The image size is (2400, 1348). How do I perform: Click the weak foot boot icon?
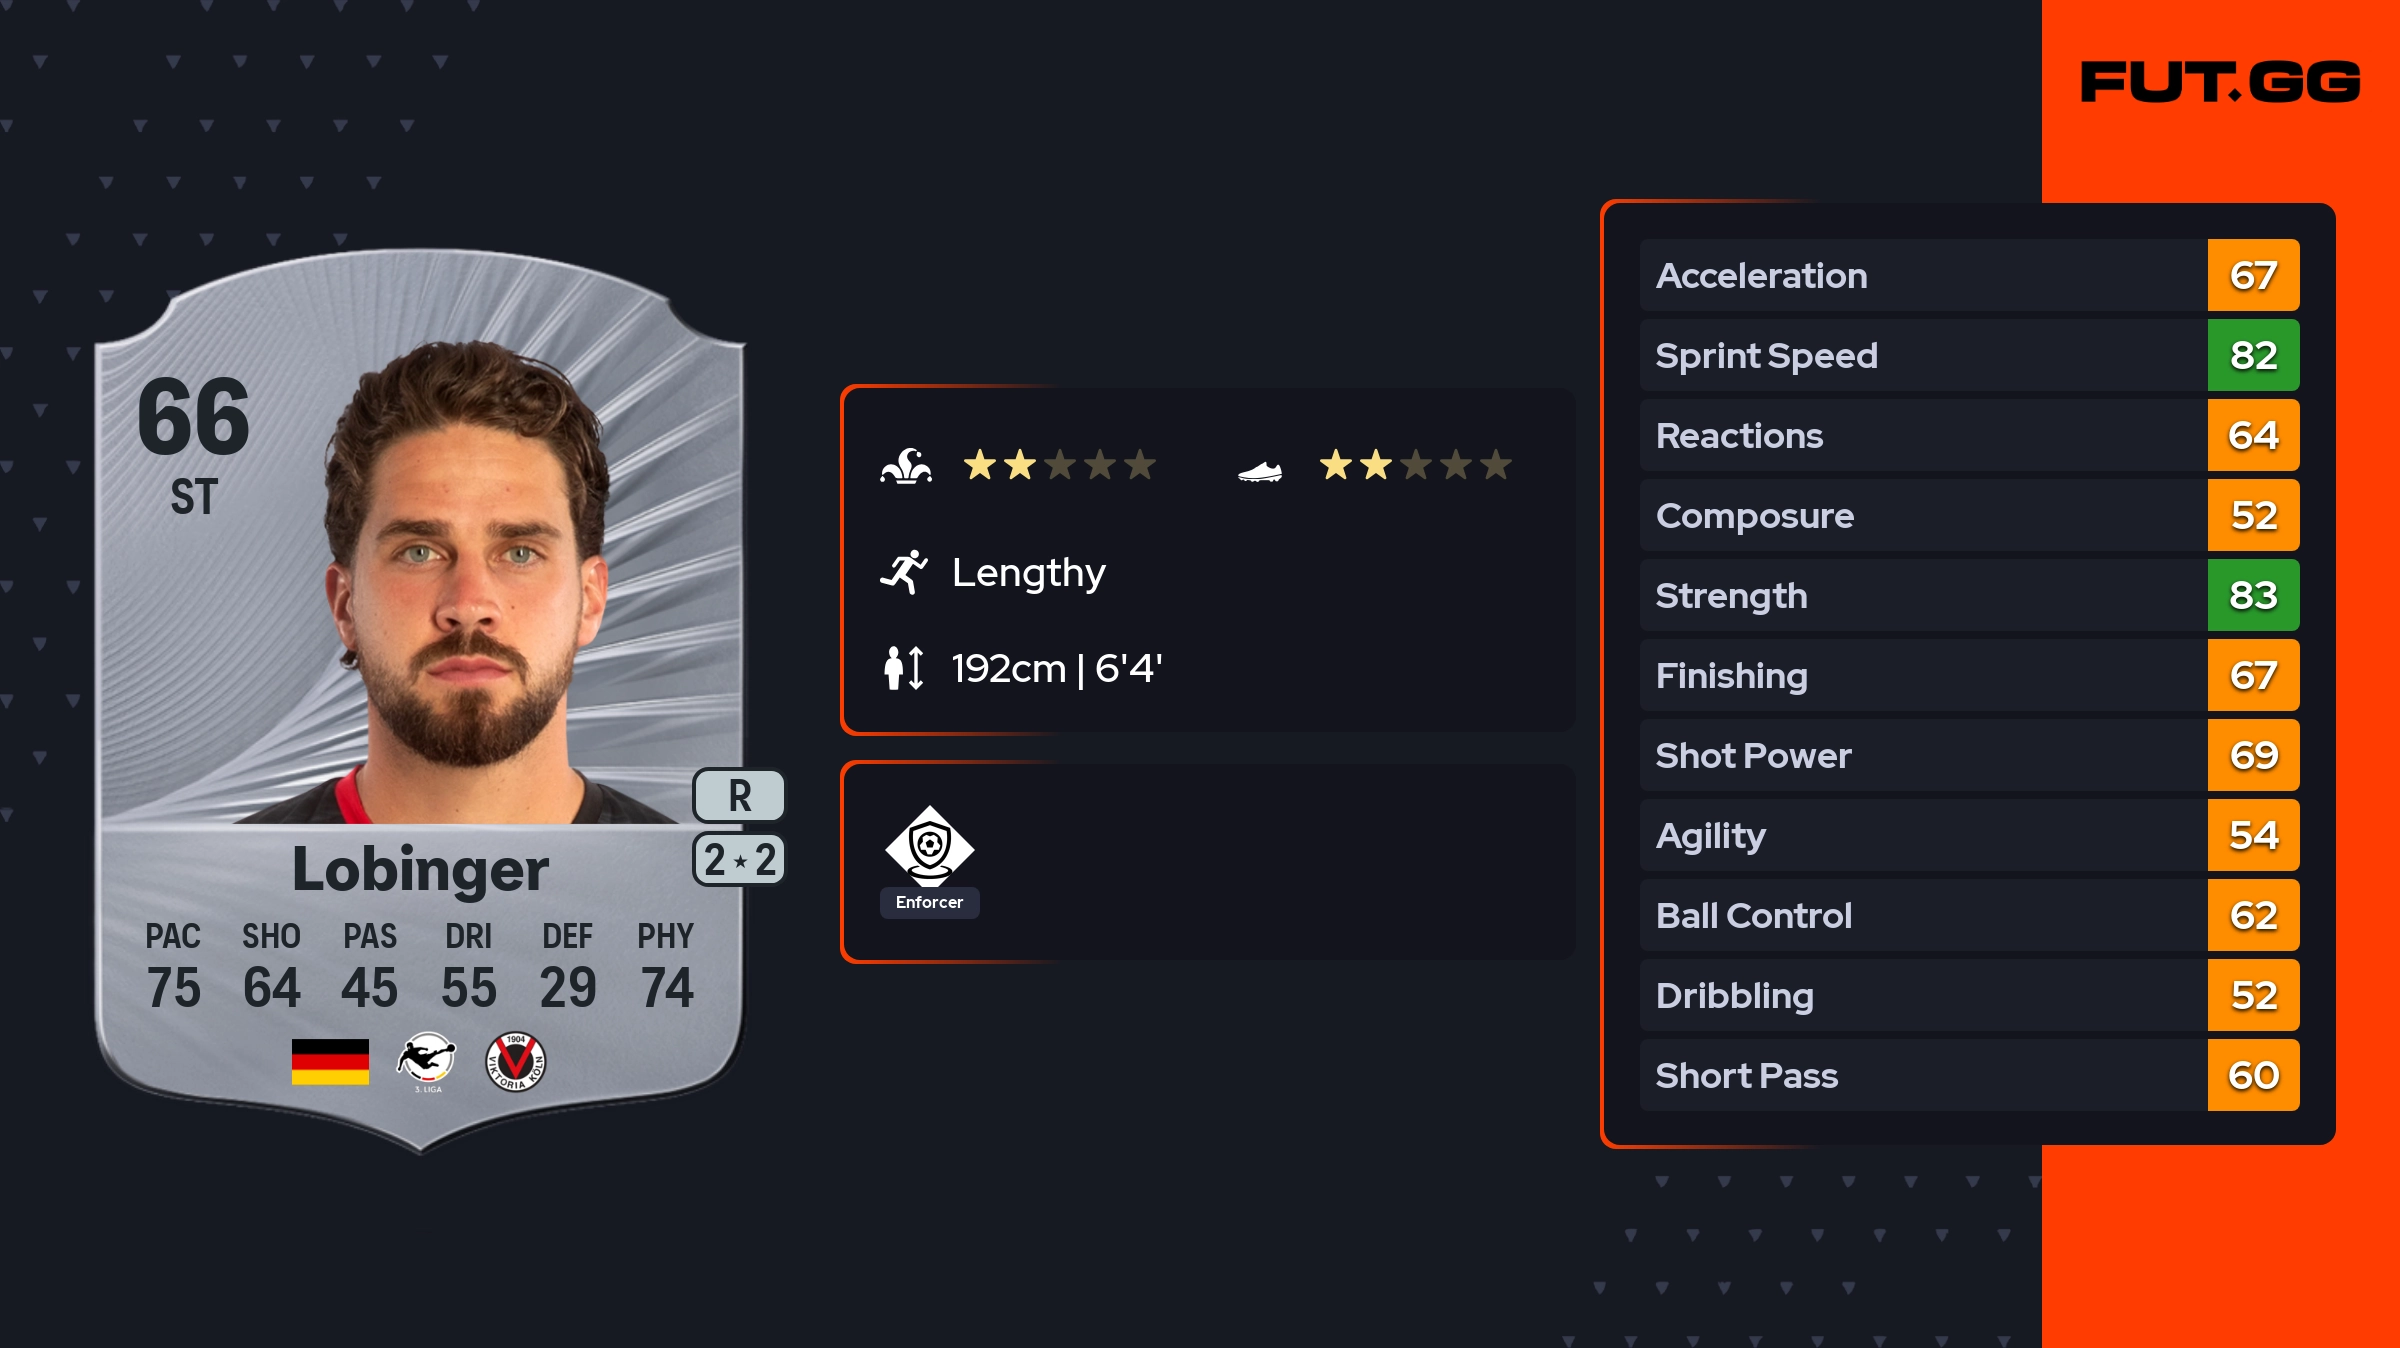pyautogui.click(x=1259, y=470)
